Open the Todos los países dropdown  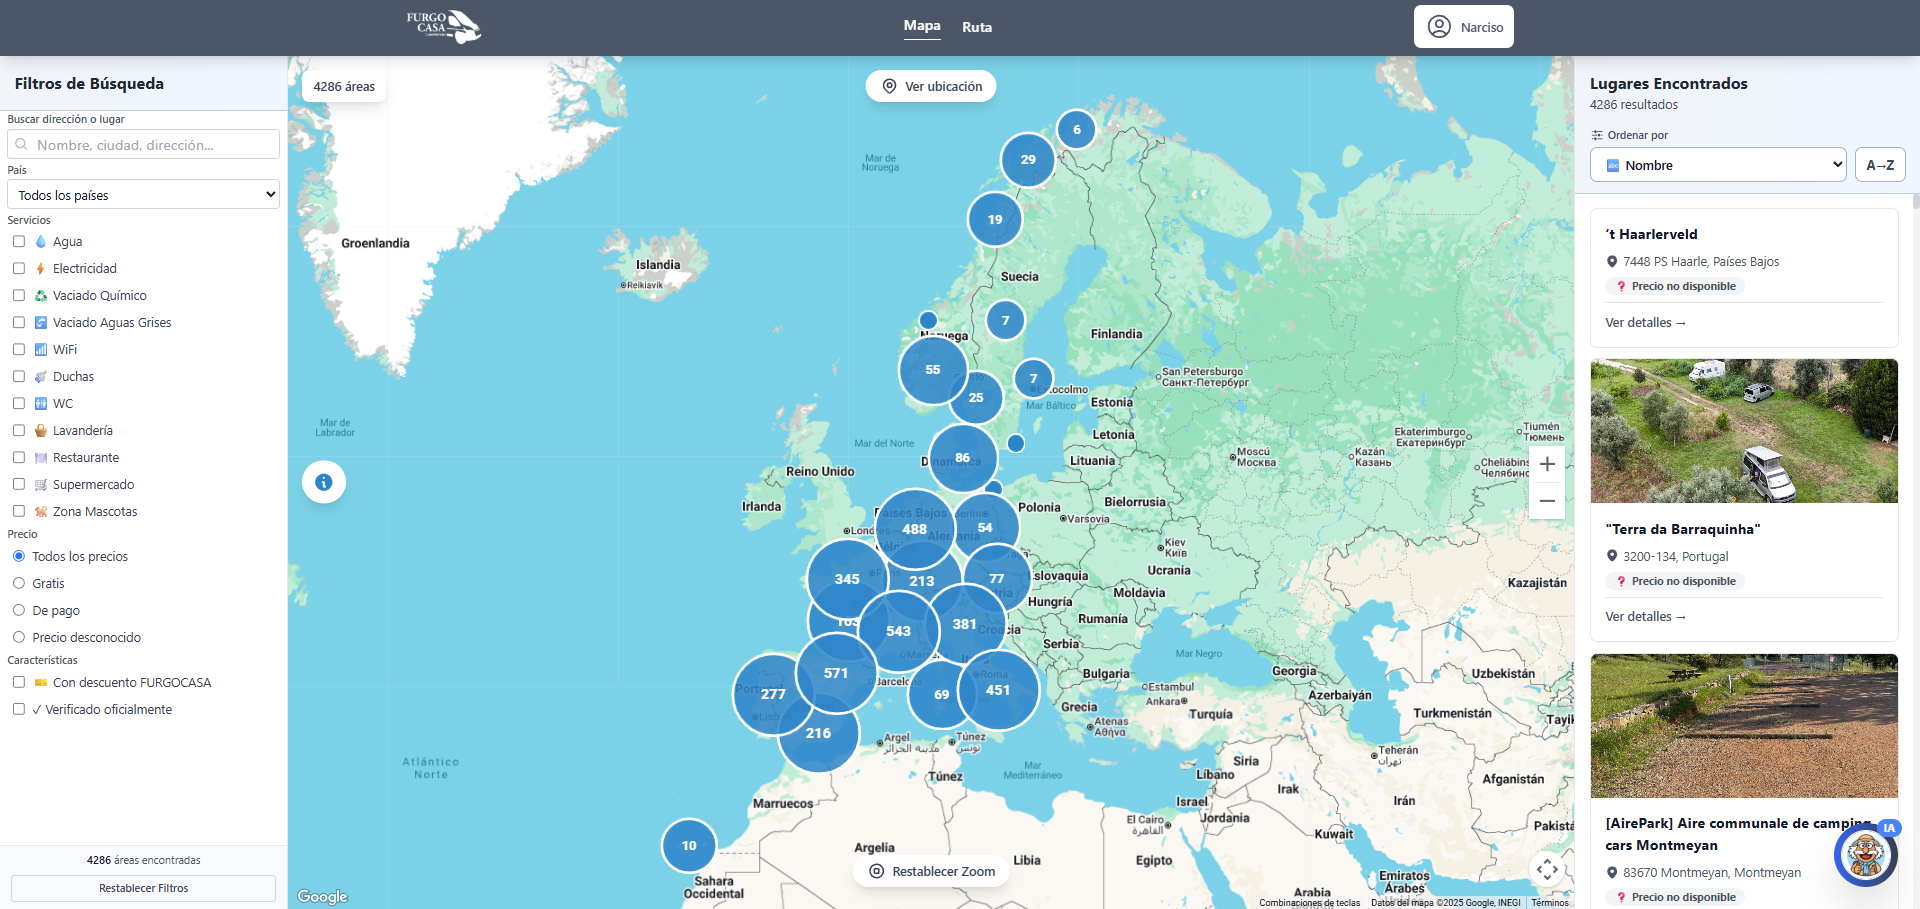144,195
